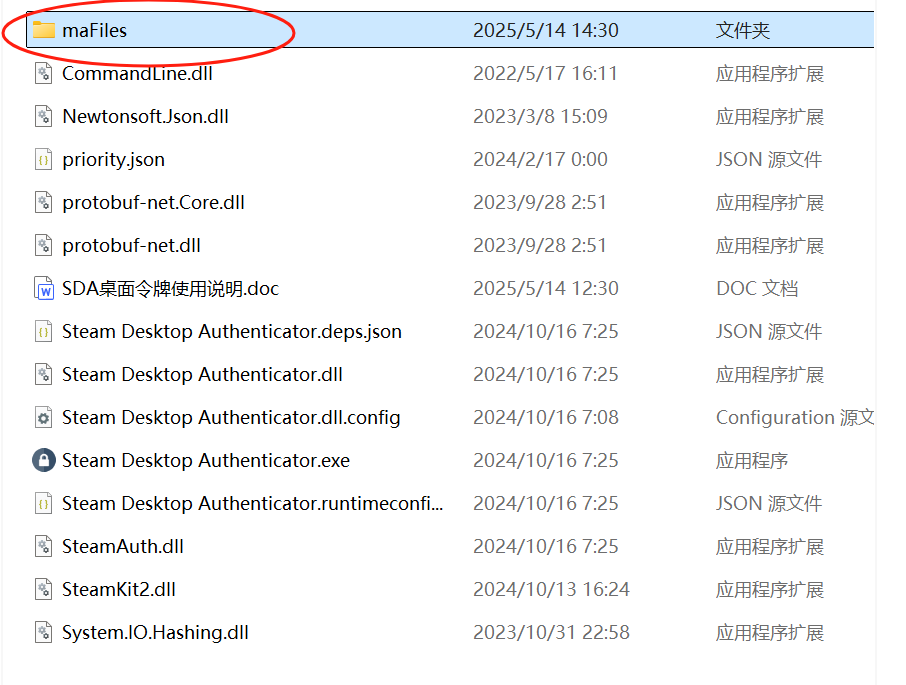Image resolution: width=906 pixels, height=685 pixels.
Task: Select the System.IO.Hashing.dll file name
Action: click(x=155, y=632)
